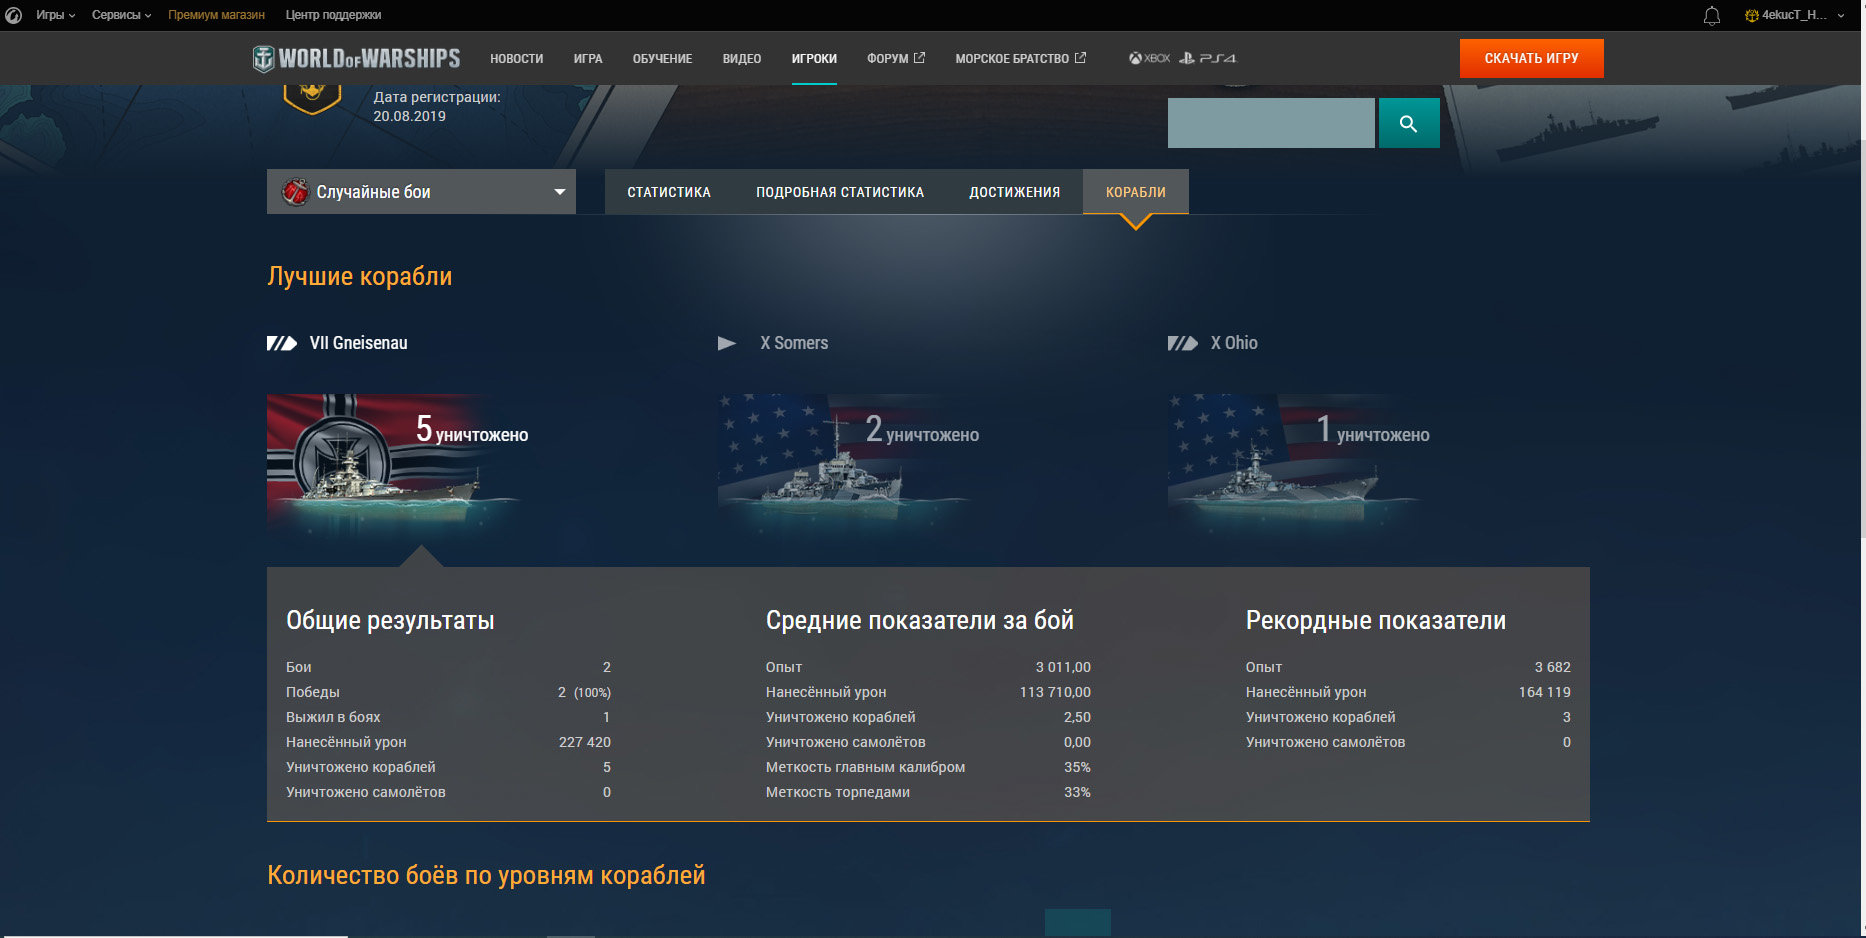Open notifications bell icon
Viewport: 1866px width, 938px height.
(1712, 15)
